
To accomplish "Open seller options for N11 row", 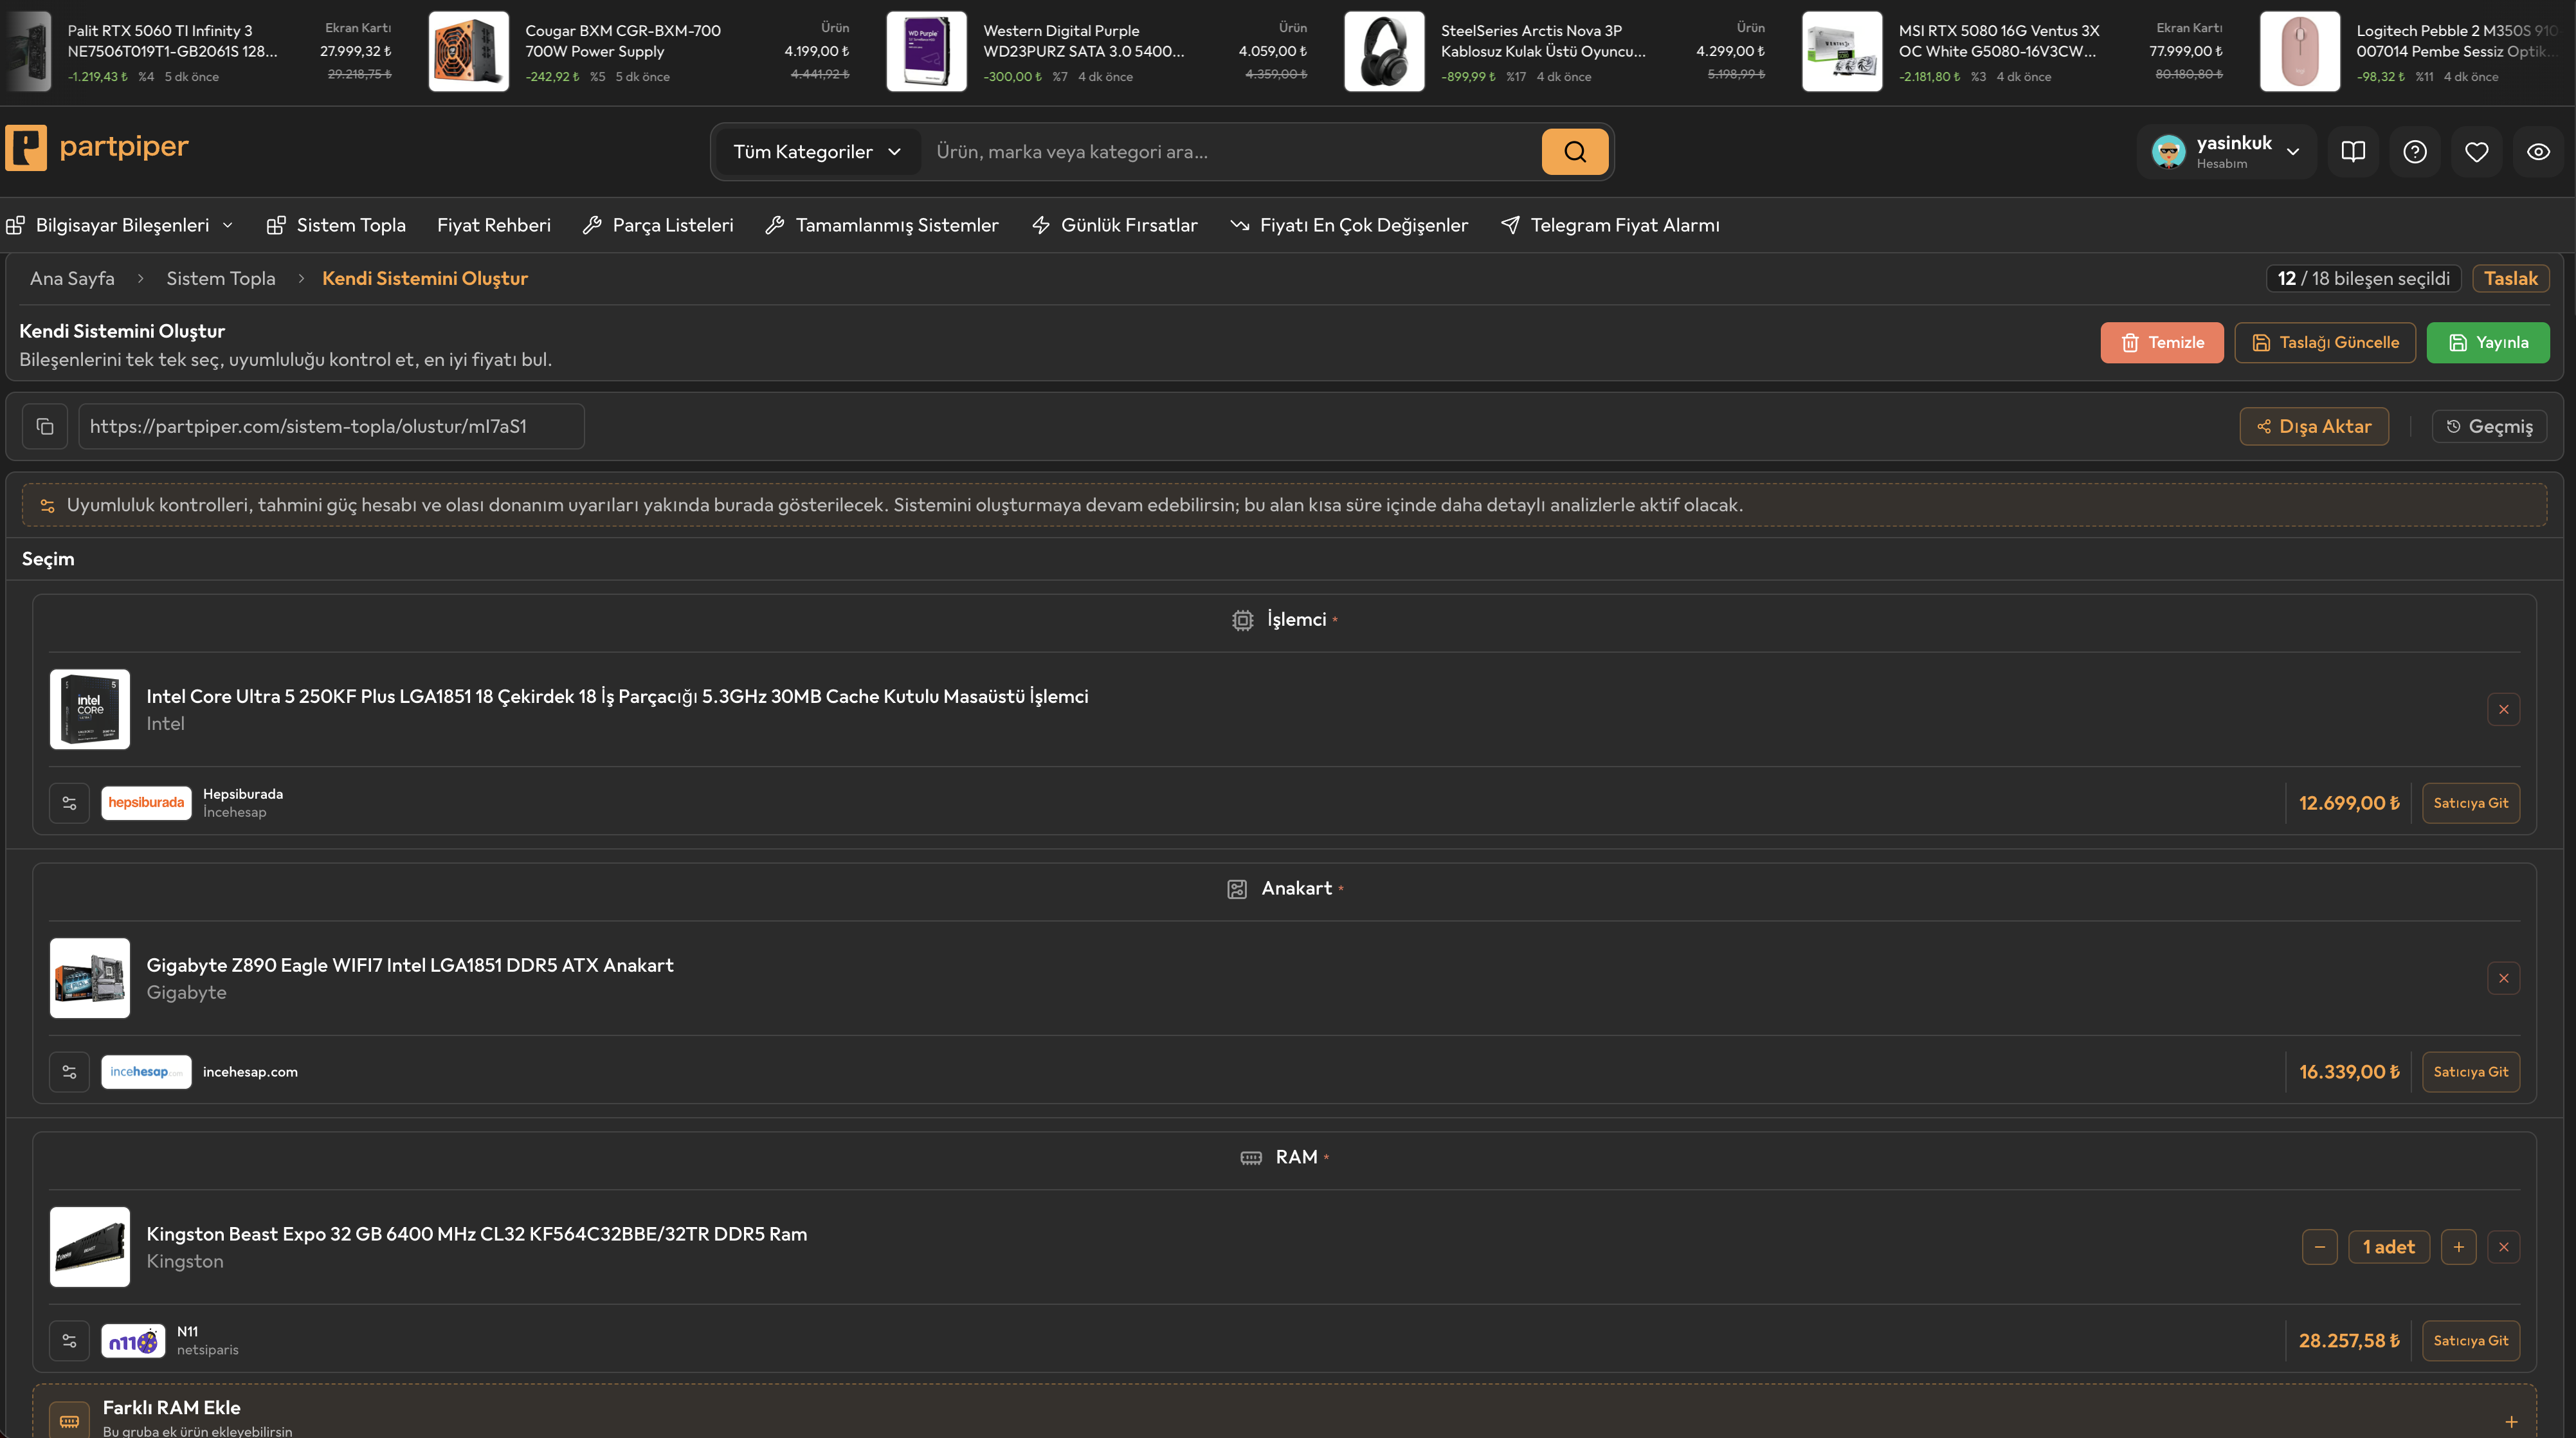I will pyautogui.click(x=69, y=1341).
